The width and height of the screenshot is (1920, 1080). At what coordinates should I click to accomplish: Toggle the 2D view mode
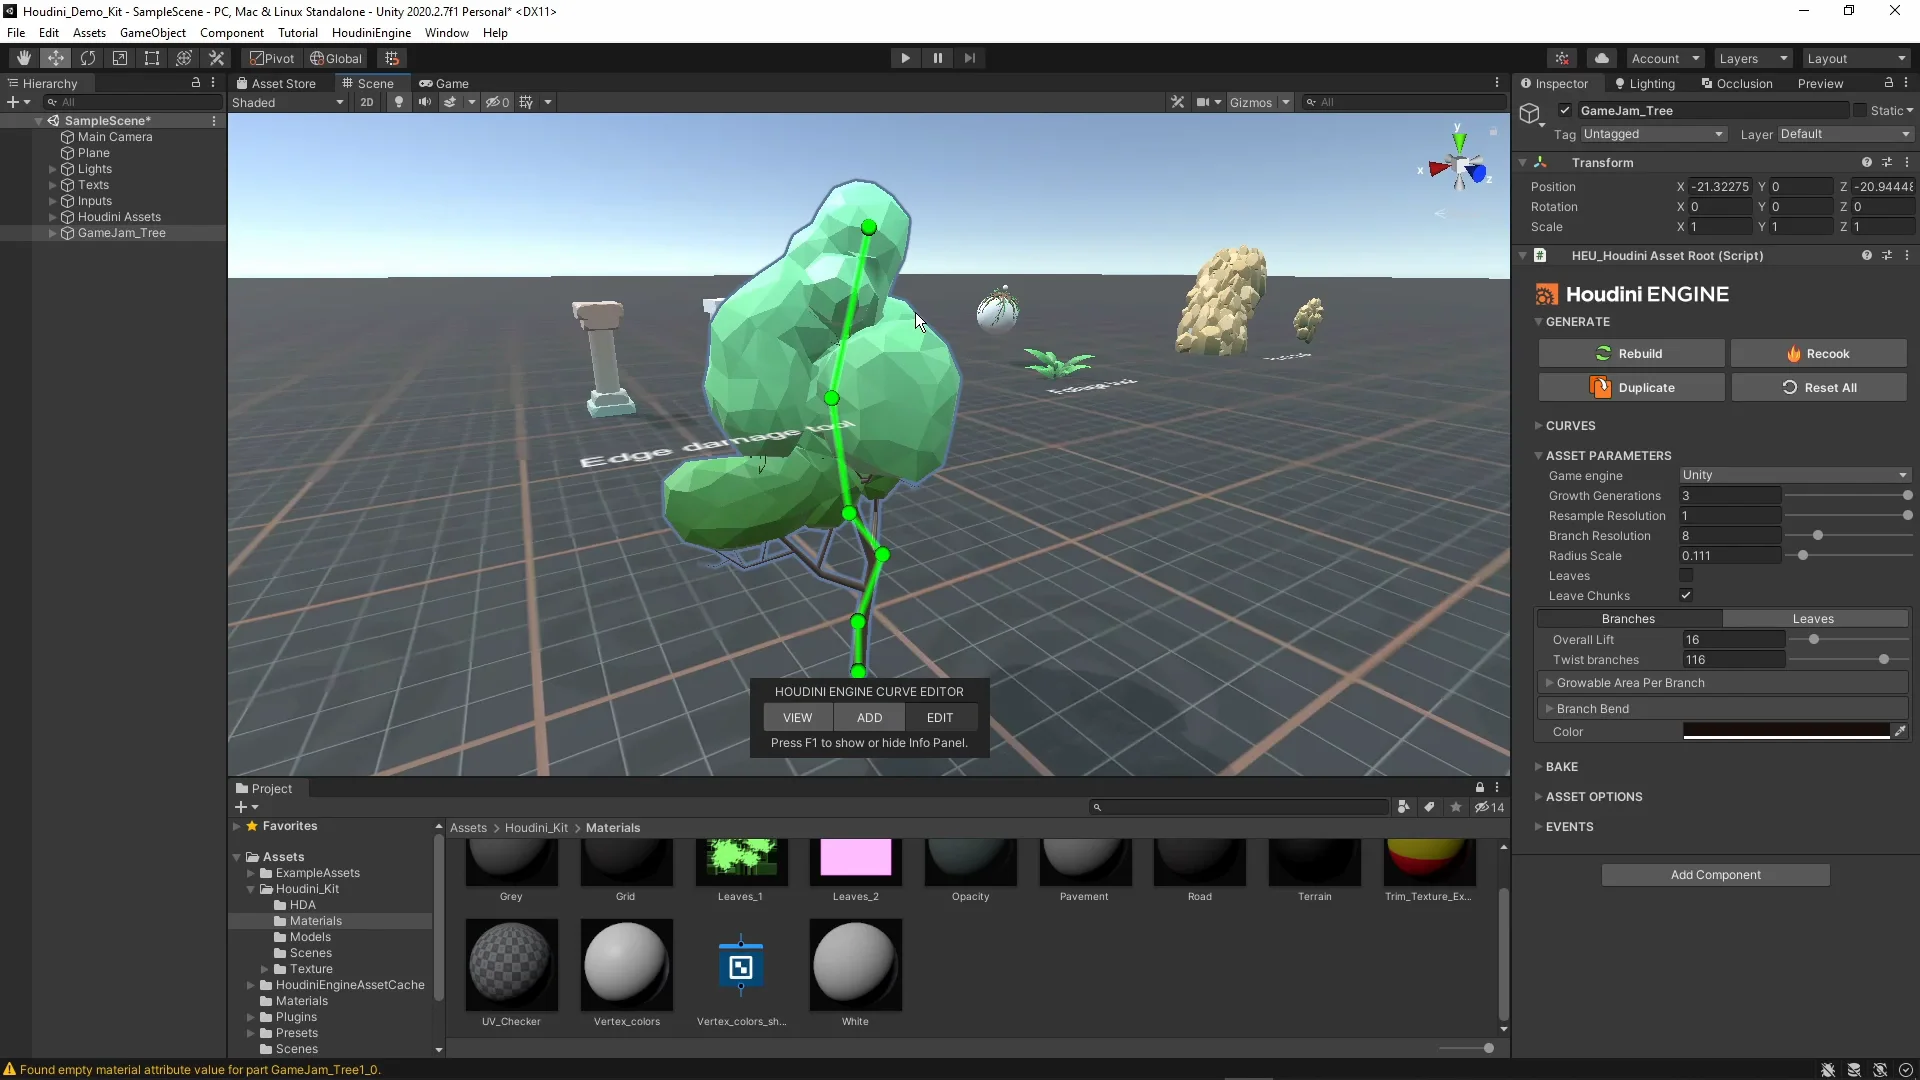click(x=367, y=102)
